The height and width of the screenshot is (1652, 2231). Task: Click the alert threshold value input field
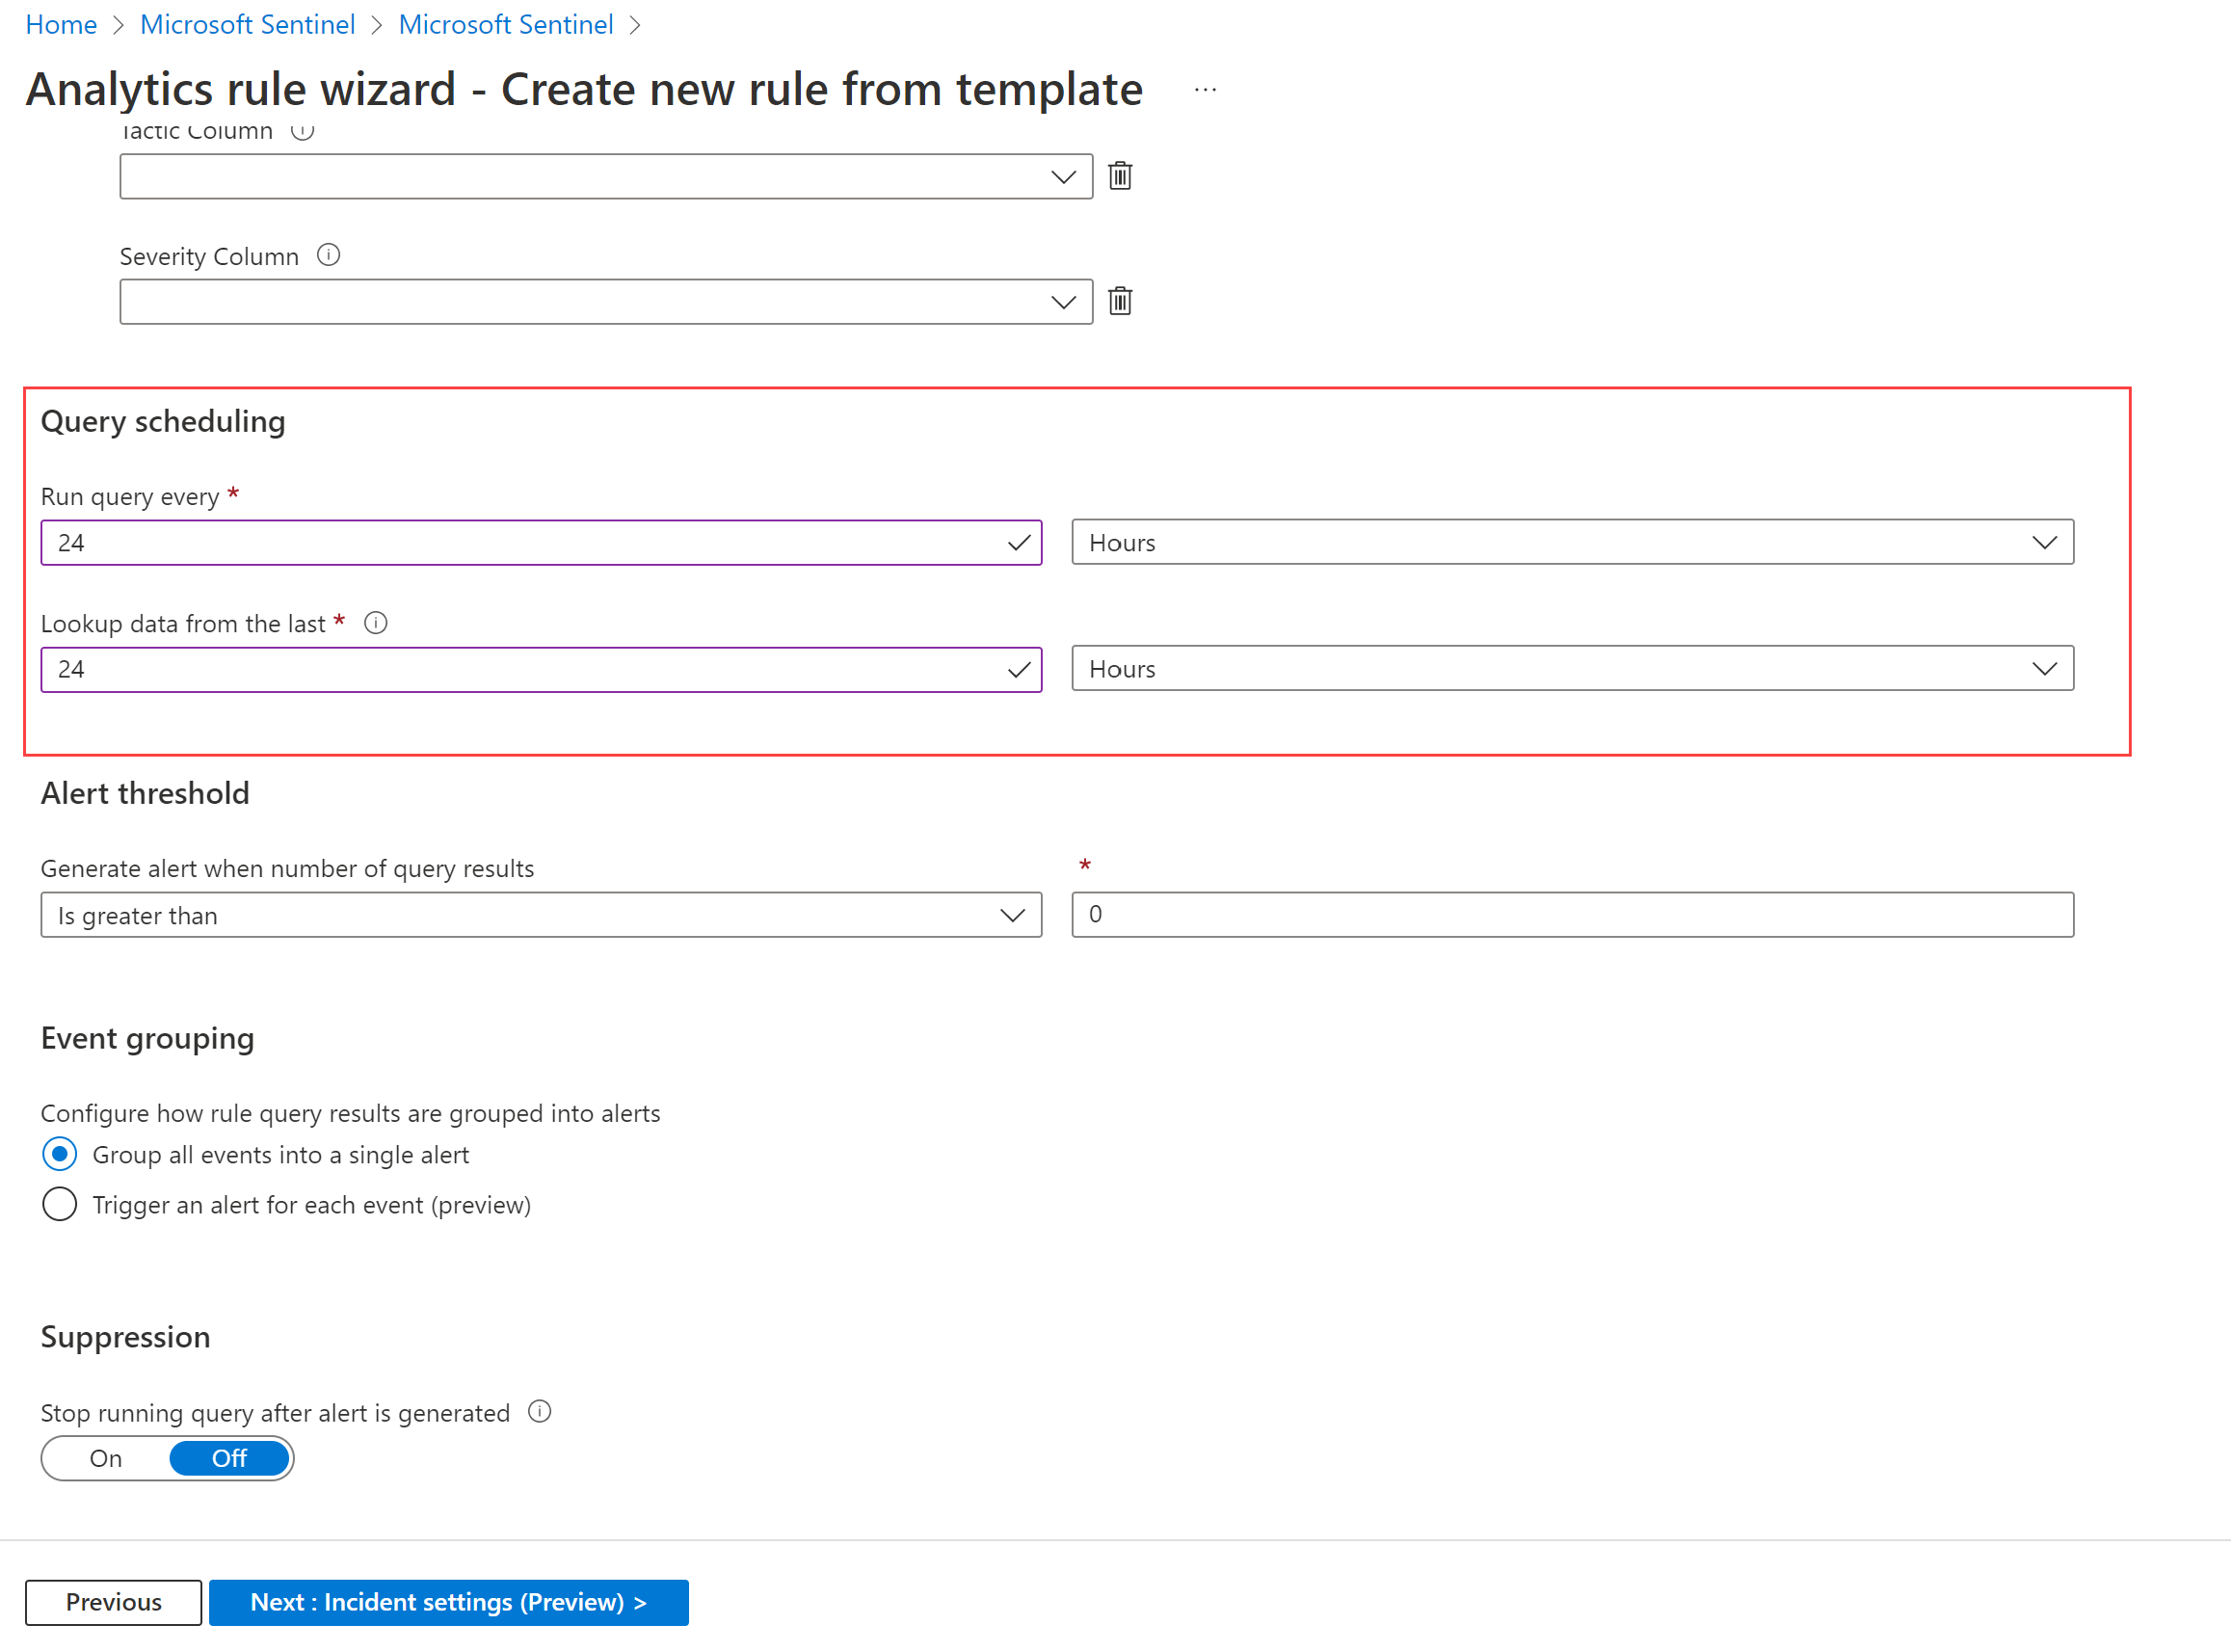pos(1570,915)
